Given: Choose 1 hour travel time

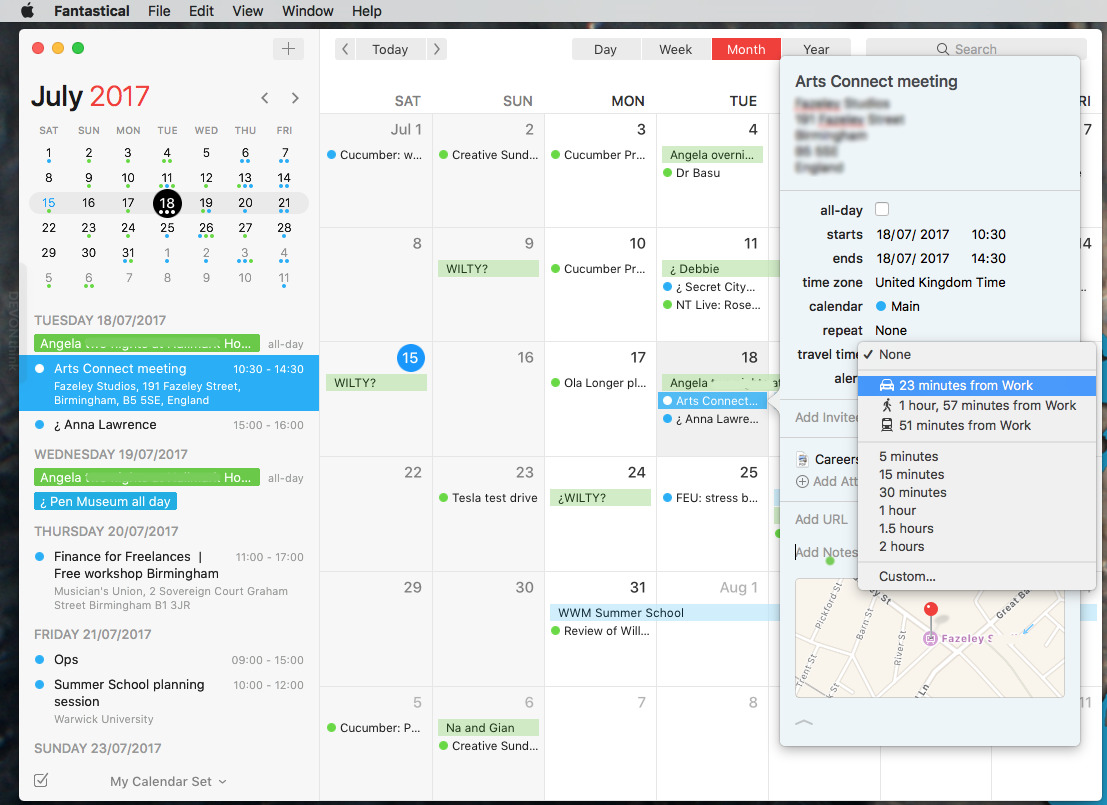Looking at the screenshot, I should click(x=897, y=511).
